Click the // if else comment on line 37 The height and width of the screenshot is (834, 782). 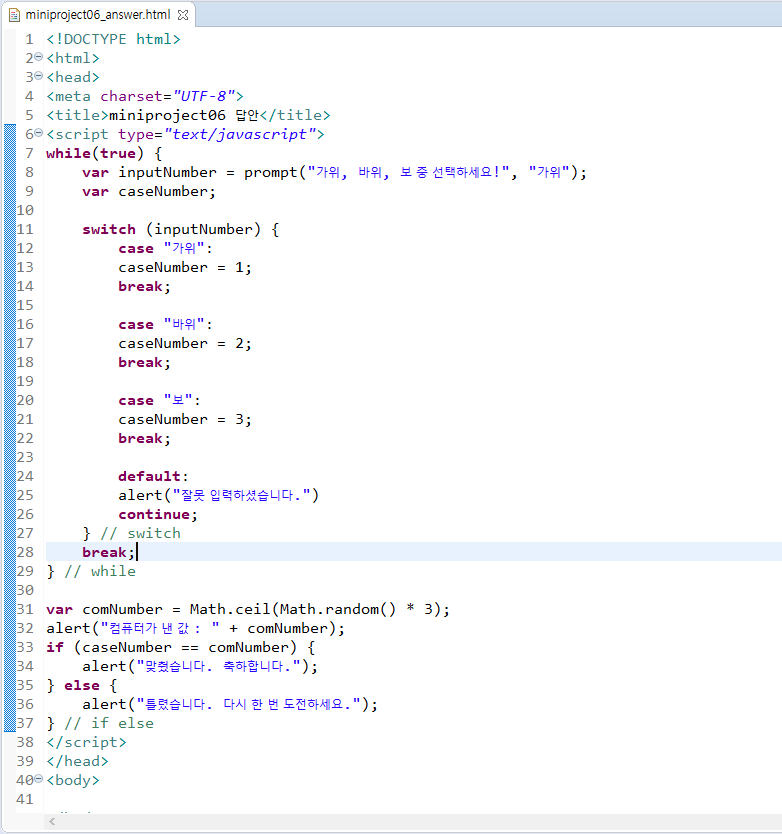pyautogui.click(x=109, y=723)
